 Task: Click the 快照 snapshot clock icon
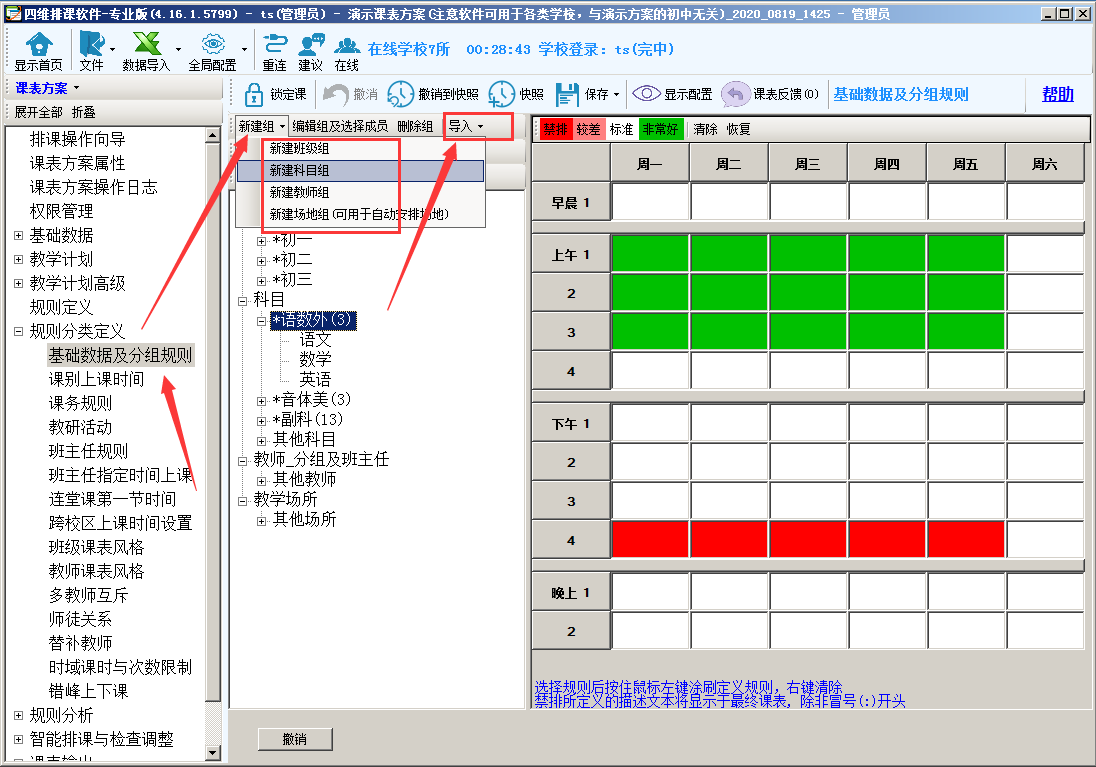pos(502,94)
